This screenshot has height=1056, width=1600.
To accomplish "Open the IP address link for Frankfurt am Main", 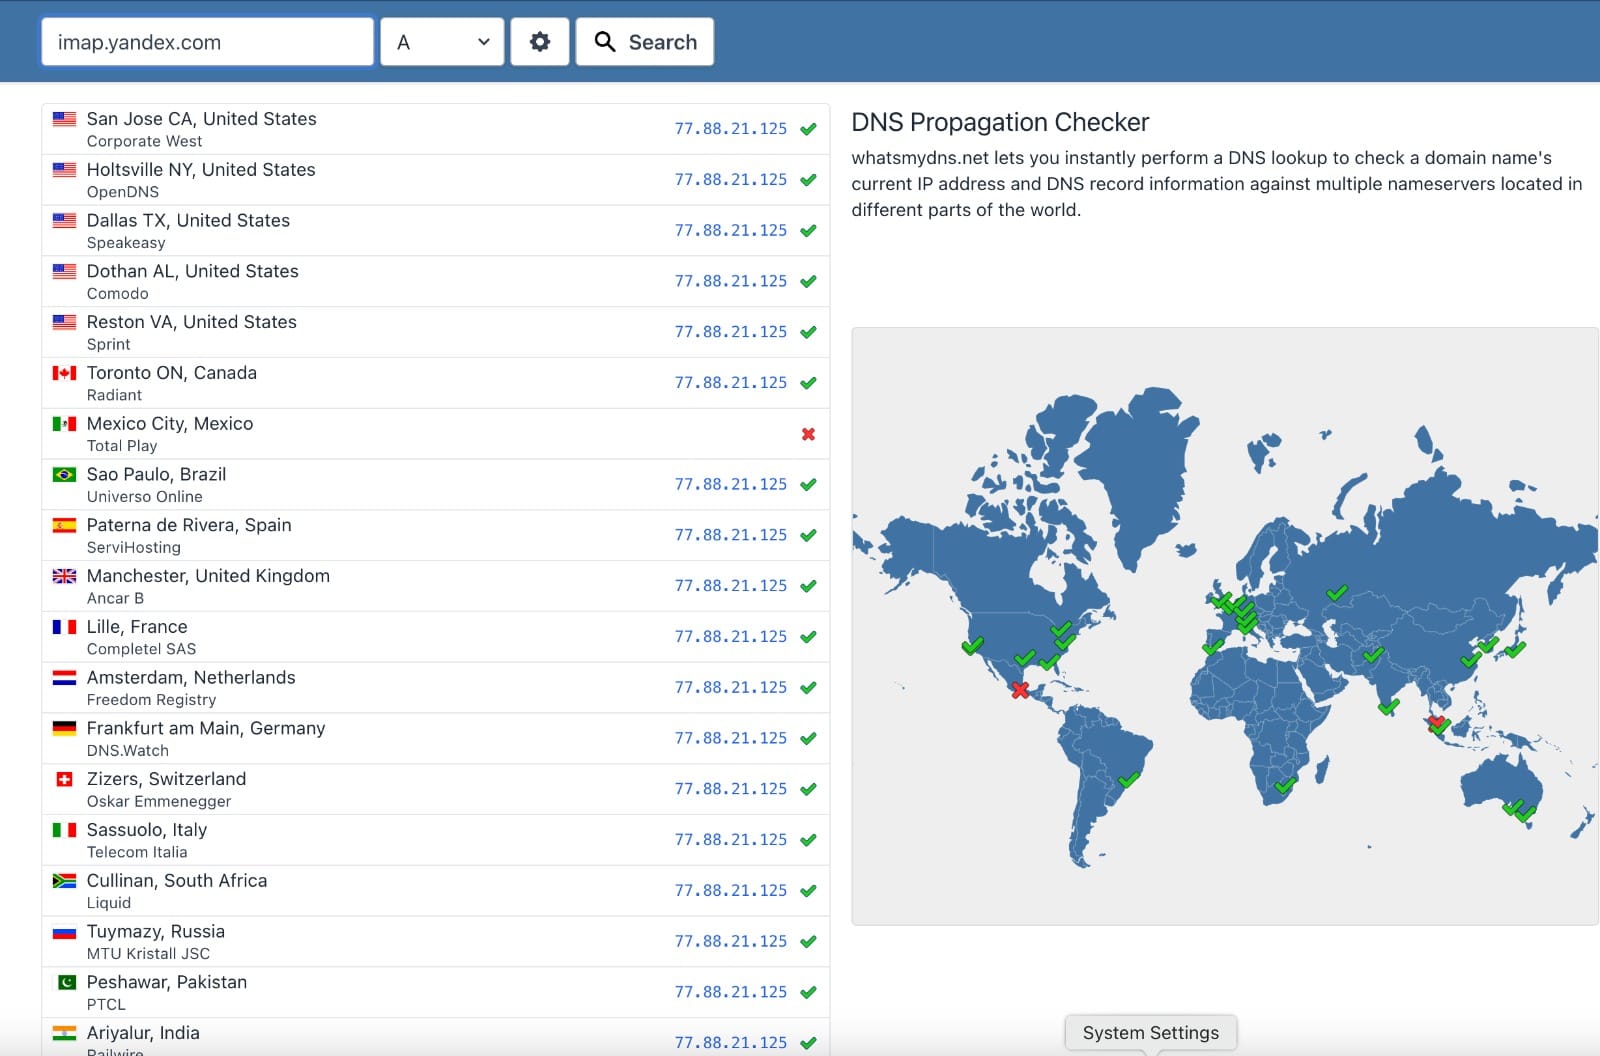I will coord(730,738).
